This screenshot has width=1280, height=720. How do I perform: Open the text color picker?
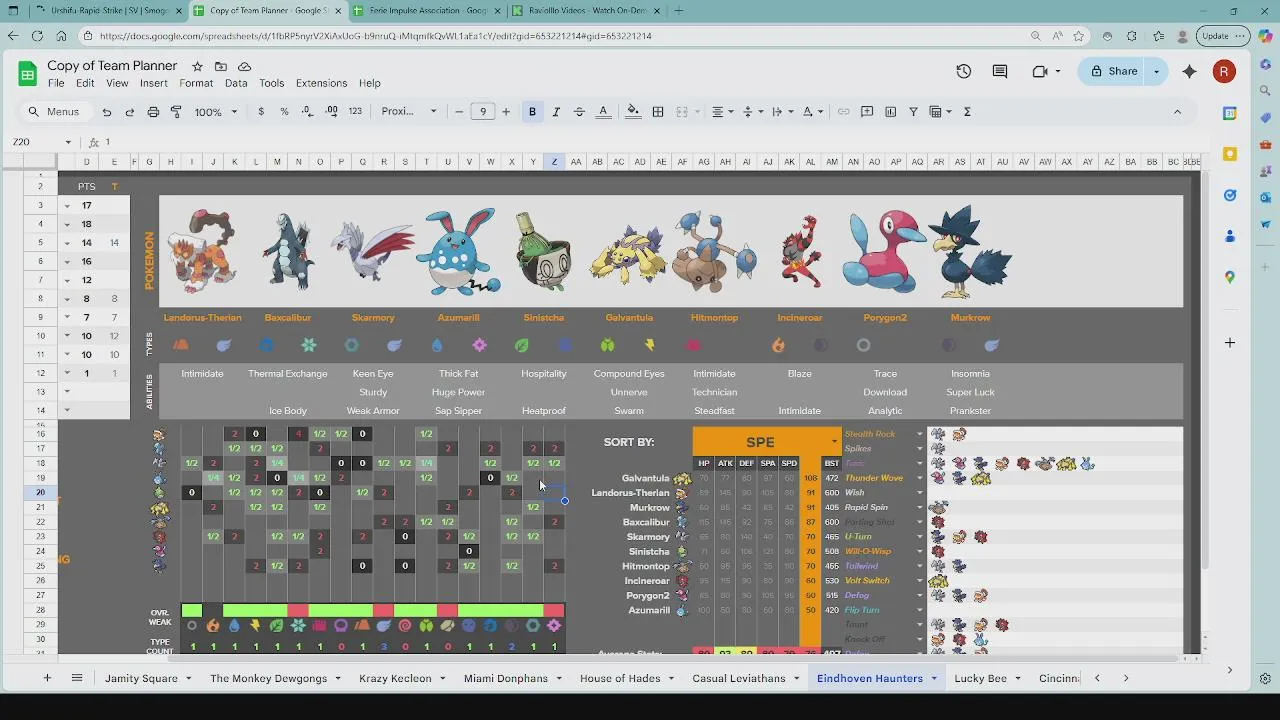pos(603,112)
